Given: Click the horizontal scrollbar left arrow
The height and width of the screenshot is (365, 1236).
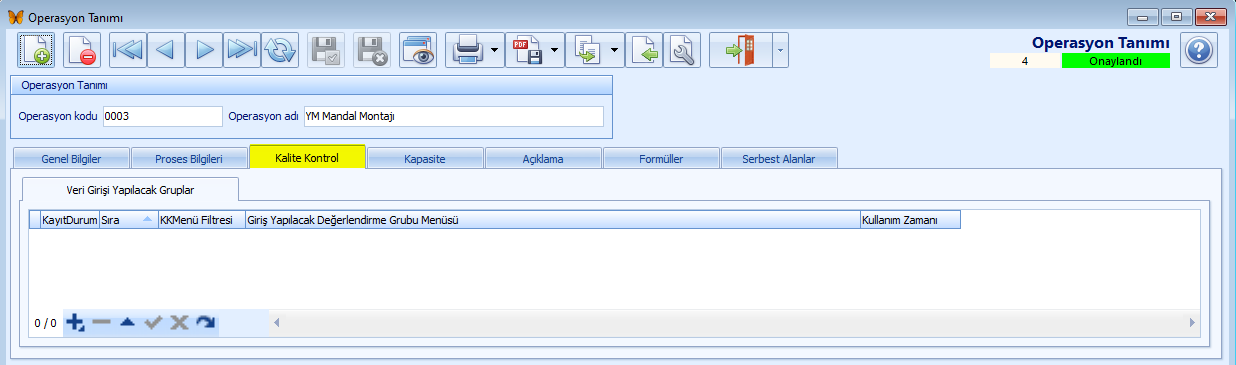Looking at the screenshot, I should click(277, 322).
